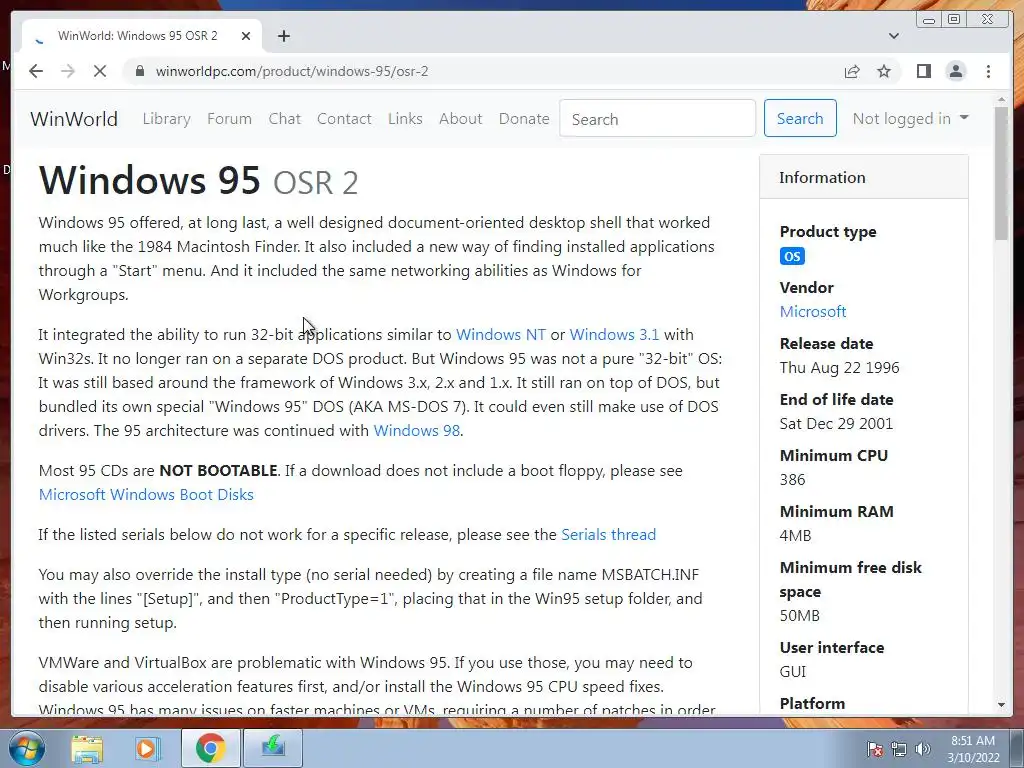Open Windows Explorer from the taskbar
This screenshot has height=768, width=1024.
coord(87,748)
